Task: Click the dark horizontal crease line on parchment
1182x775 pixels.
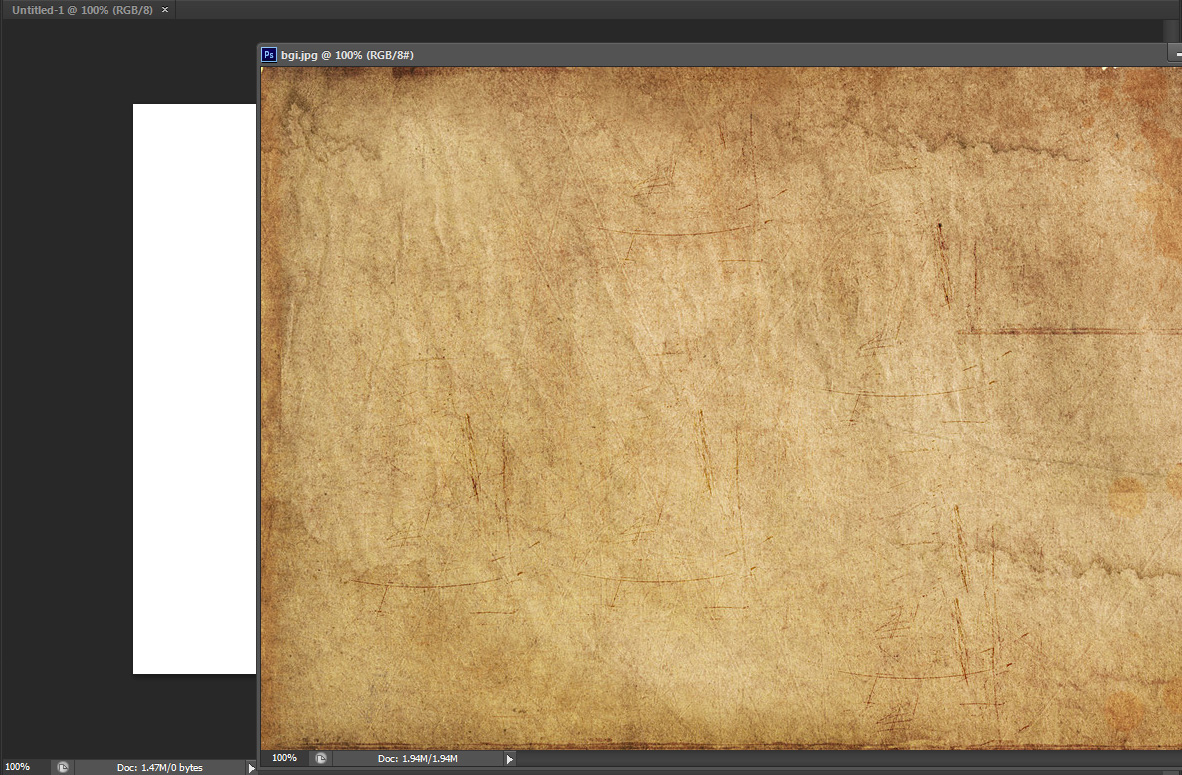Action: [x=1072, y=331]
